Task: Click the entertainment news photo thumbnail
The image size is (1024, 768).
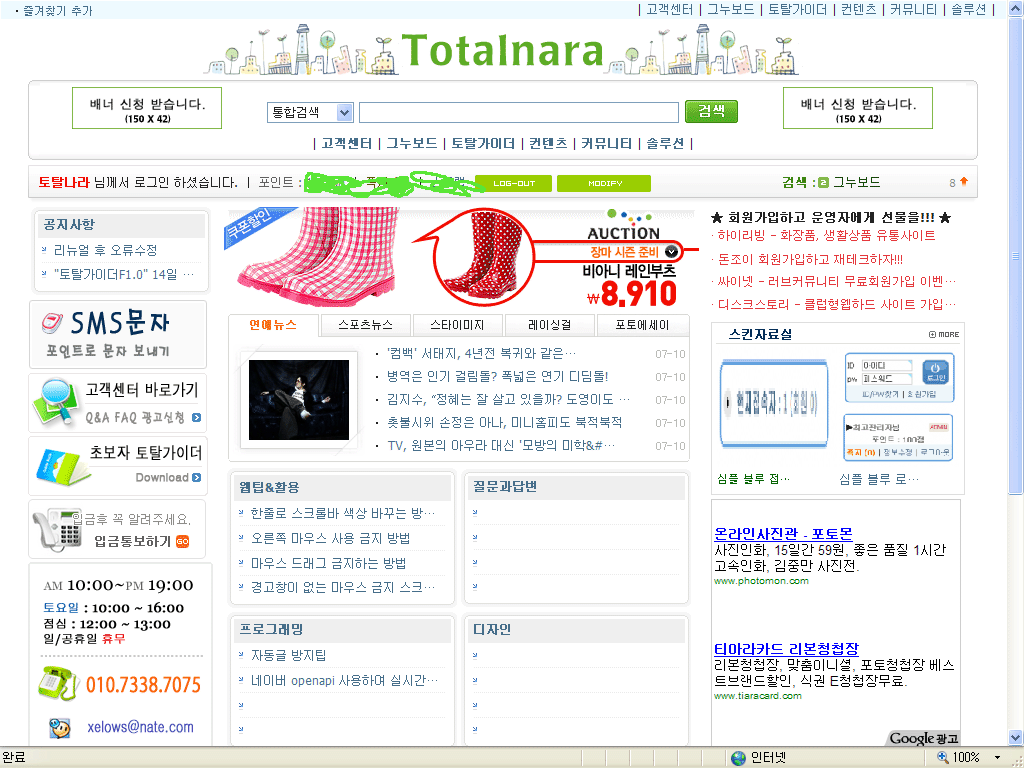Action: point(298,400)
